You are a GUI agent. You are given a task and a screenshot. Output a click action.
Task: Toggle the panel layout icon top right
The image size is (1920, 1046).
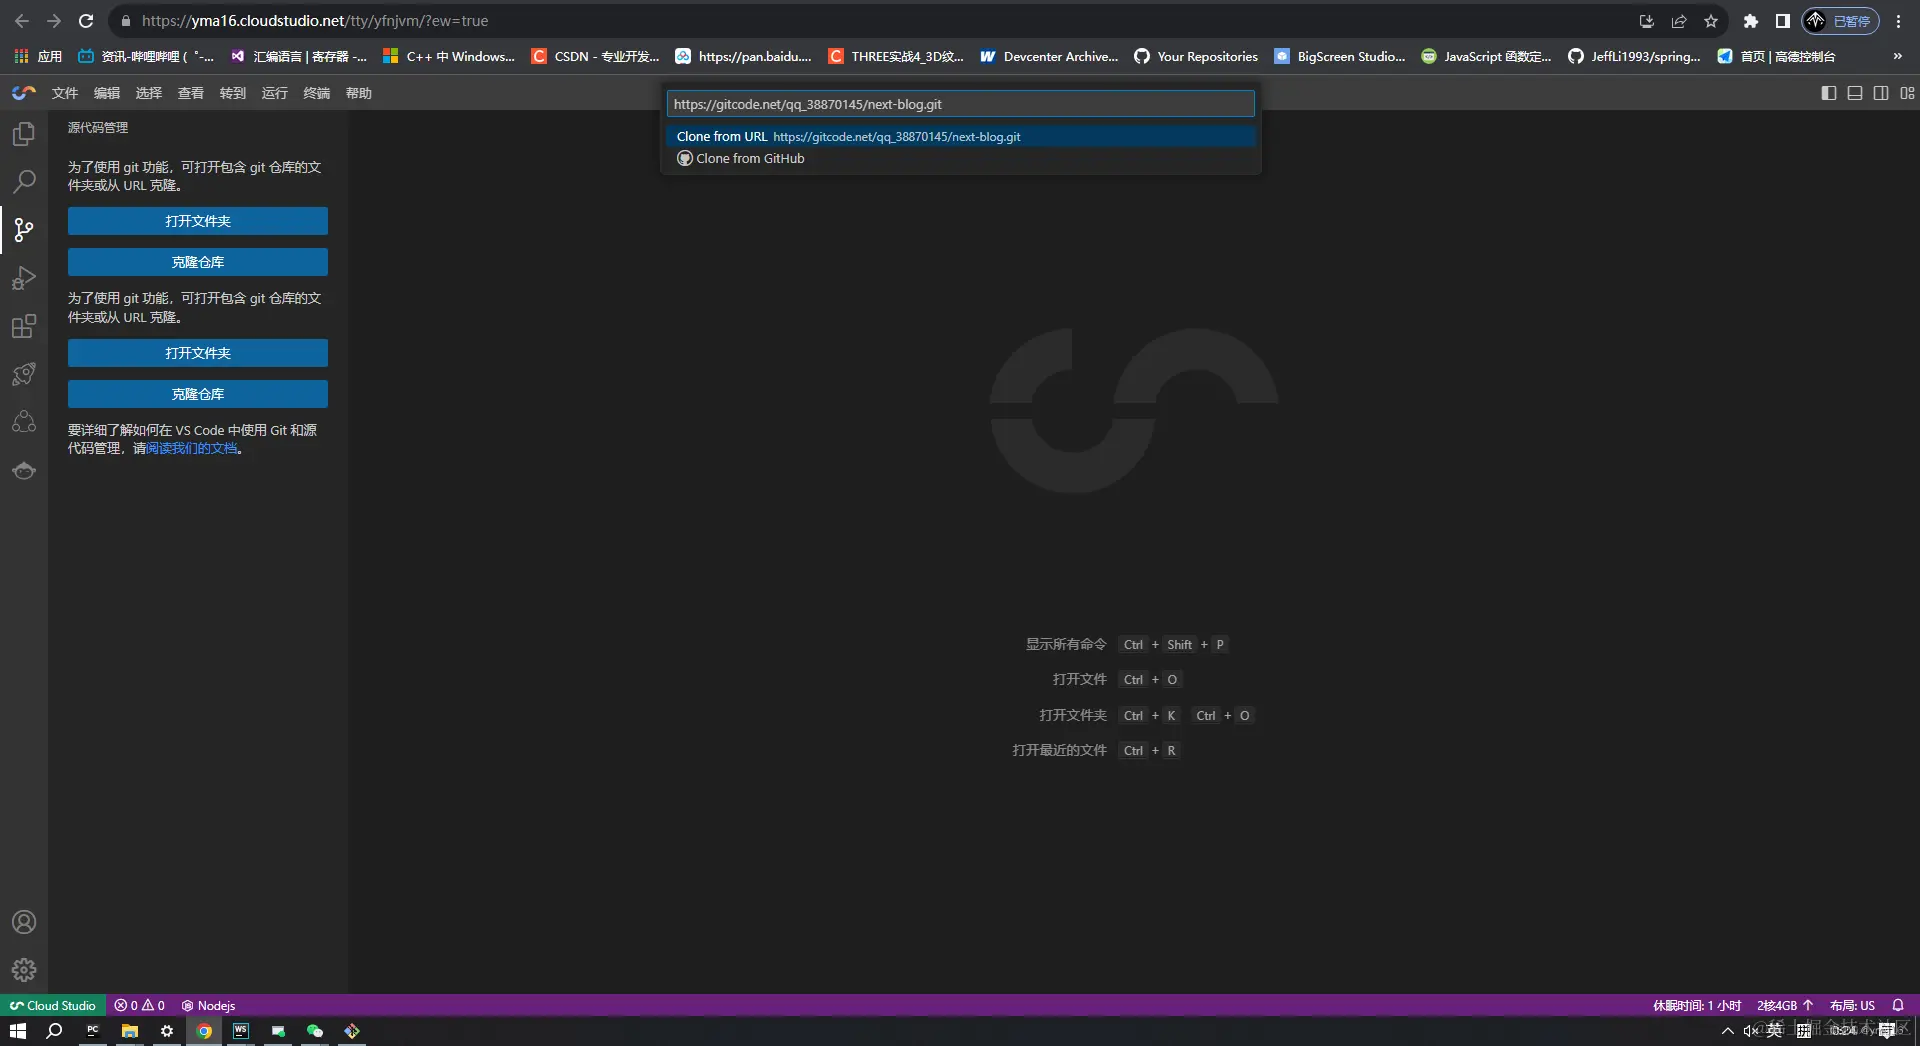point(1854,93)
